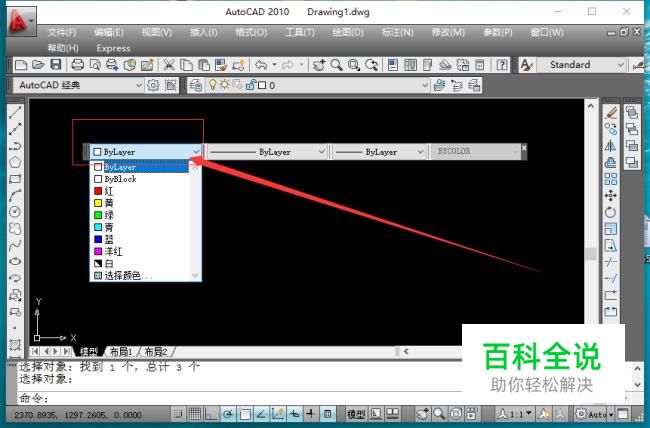The height and width of the screenshot is (428, 650).
Task: Select the Ellipse draw tool
Action: click(x=15, y=261)
